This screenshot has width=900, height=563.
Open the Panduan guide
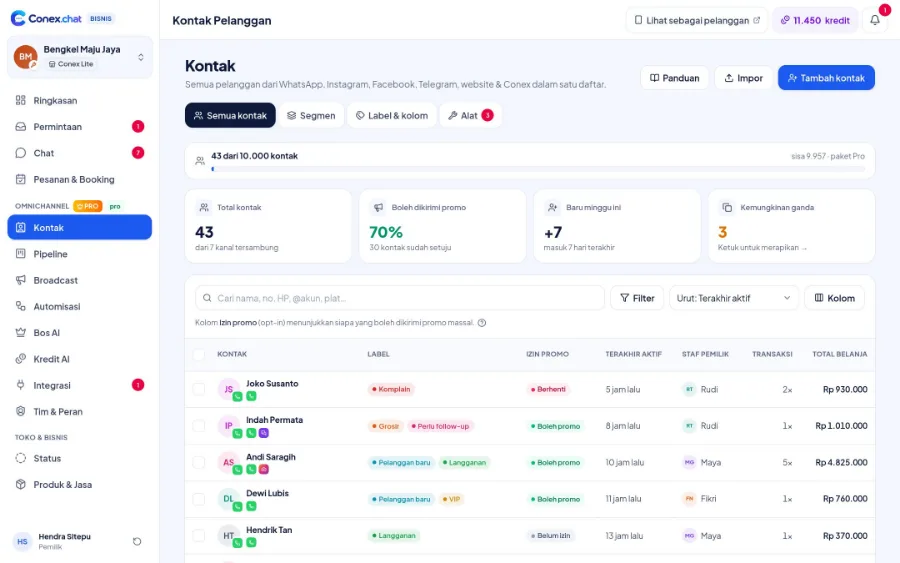point(674,77)
